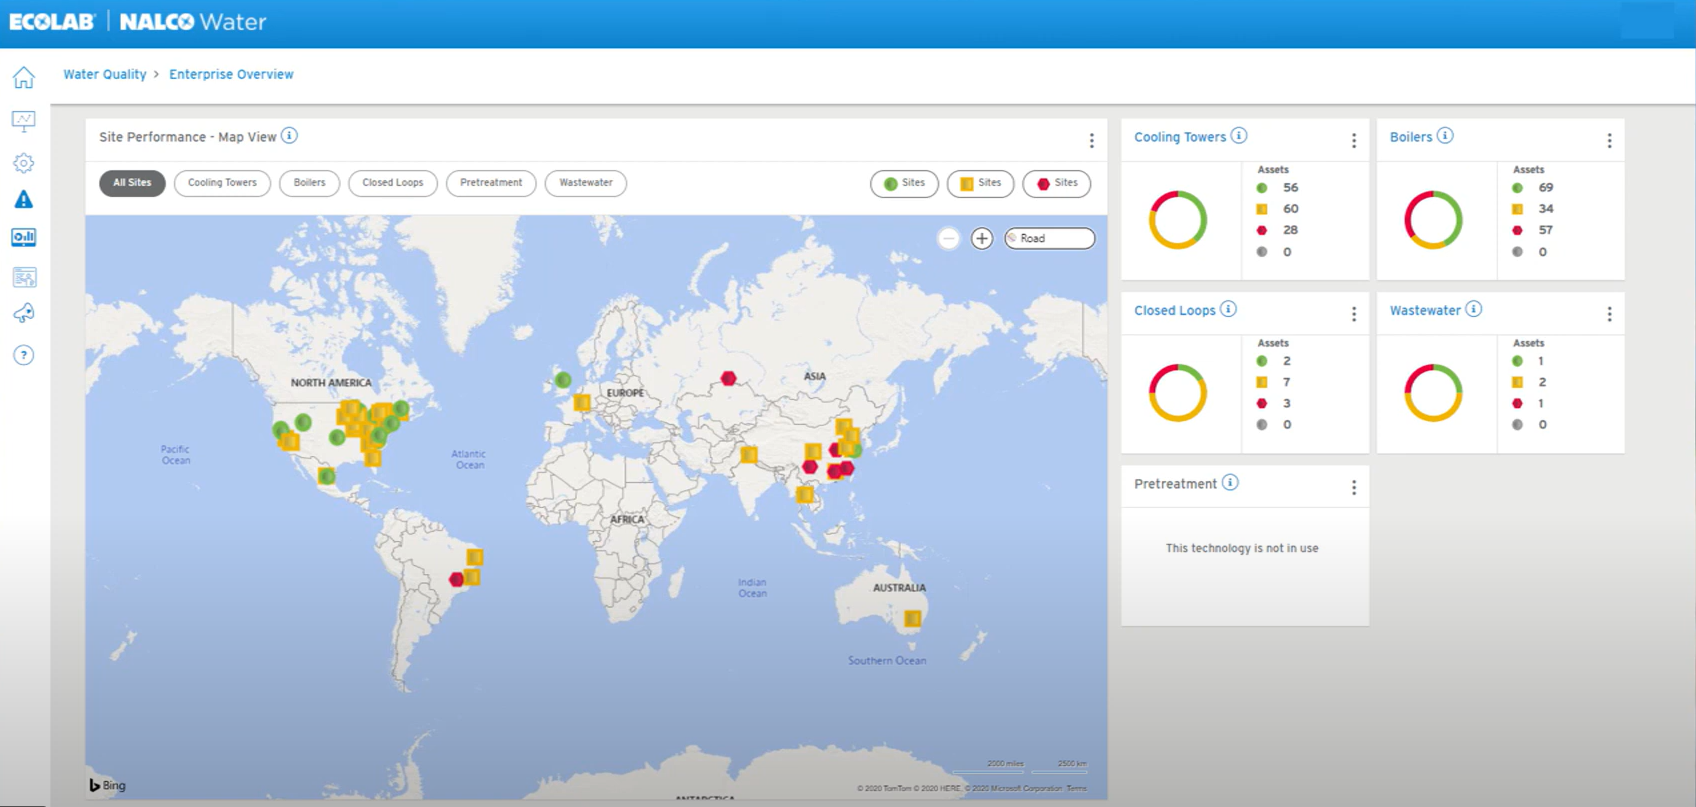Viewport: 1696px width, 807px height.
Task: Click info icon next to Cooling Towers
Action: point(1239,136)
